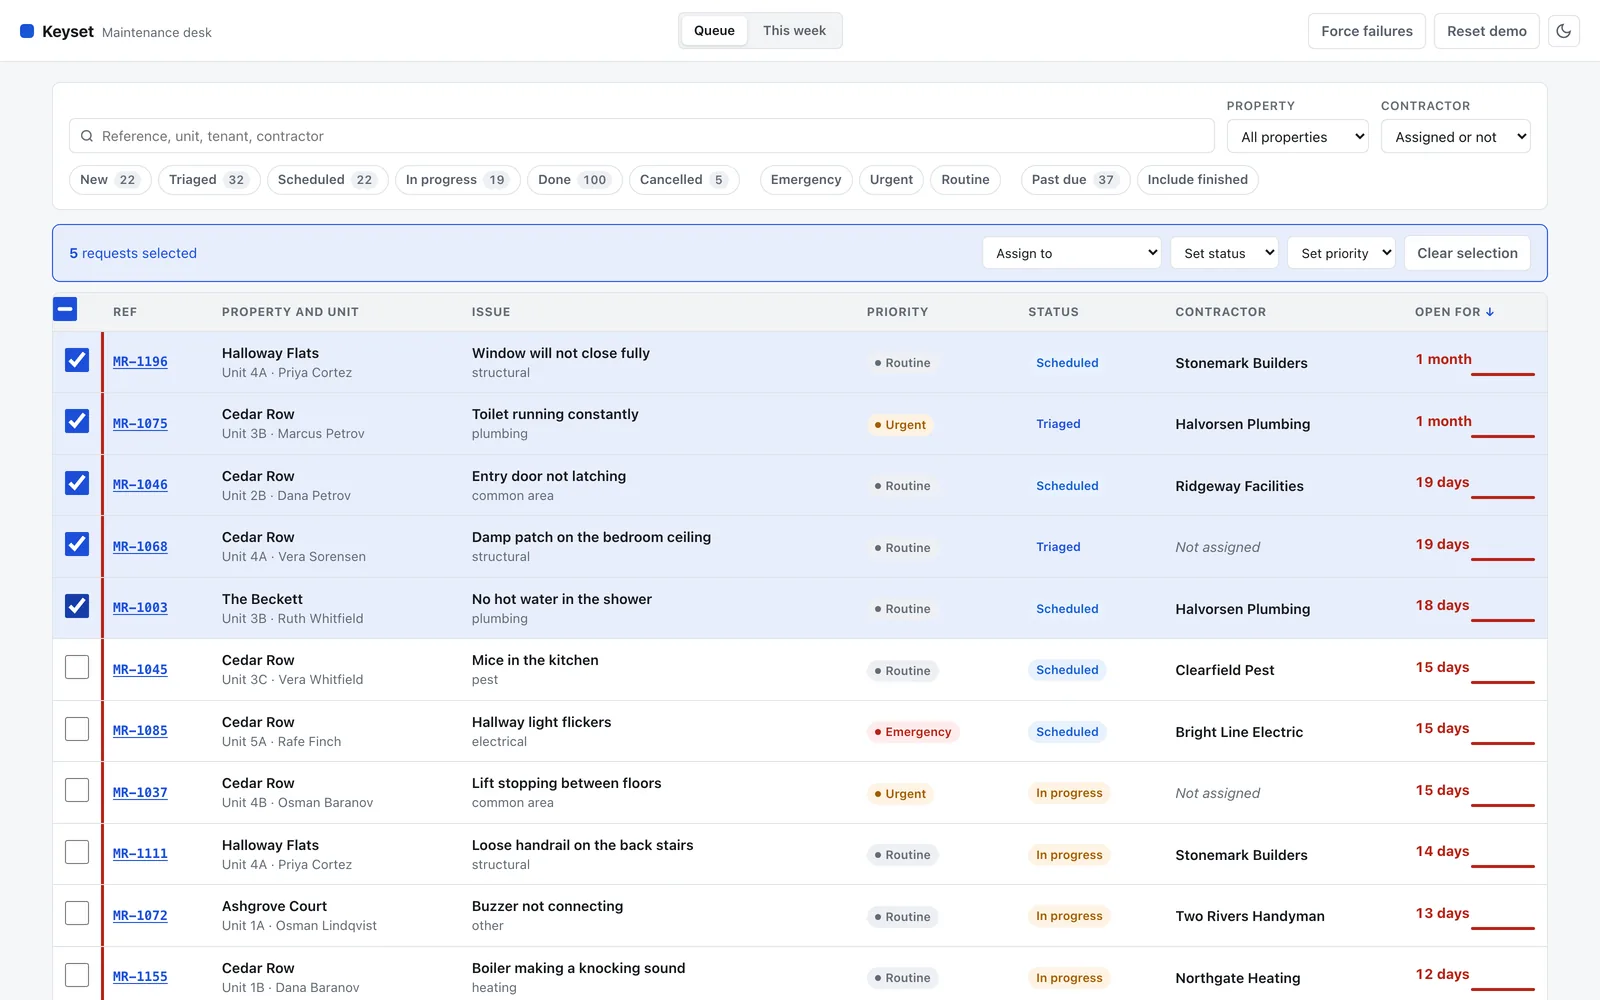This screenshot has width=1600, height=1000.
Task: Toggle the Done filter chip
Action: pyautogui.click(x=574, y=180)
